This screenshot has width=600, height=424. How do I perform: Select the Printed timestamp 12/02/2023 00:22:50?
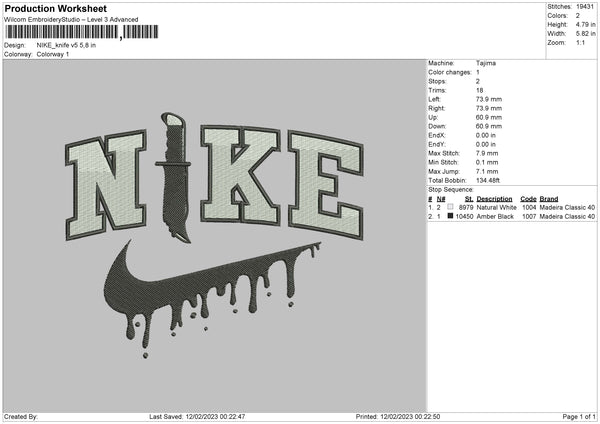click(410, 417)
